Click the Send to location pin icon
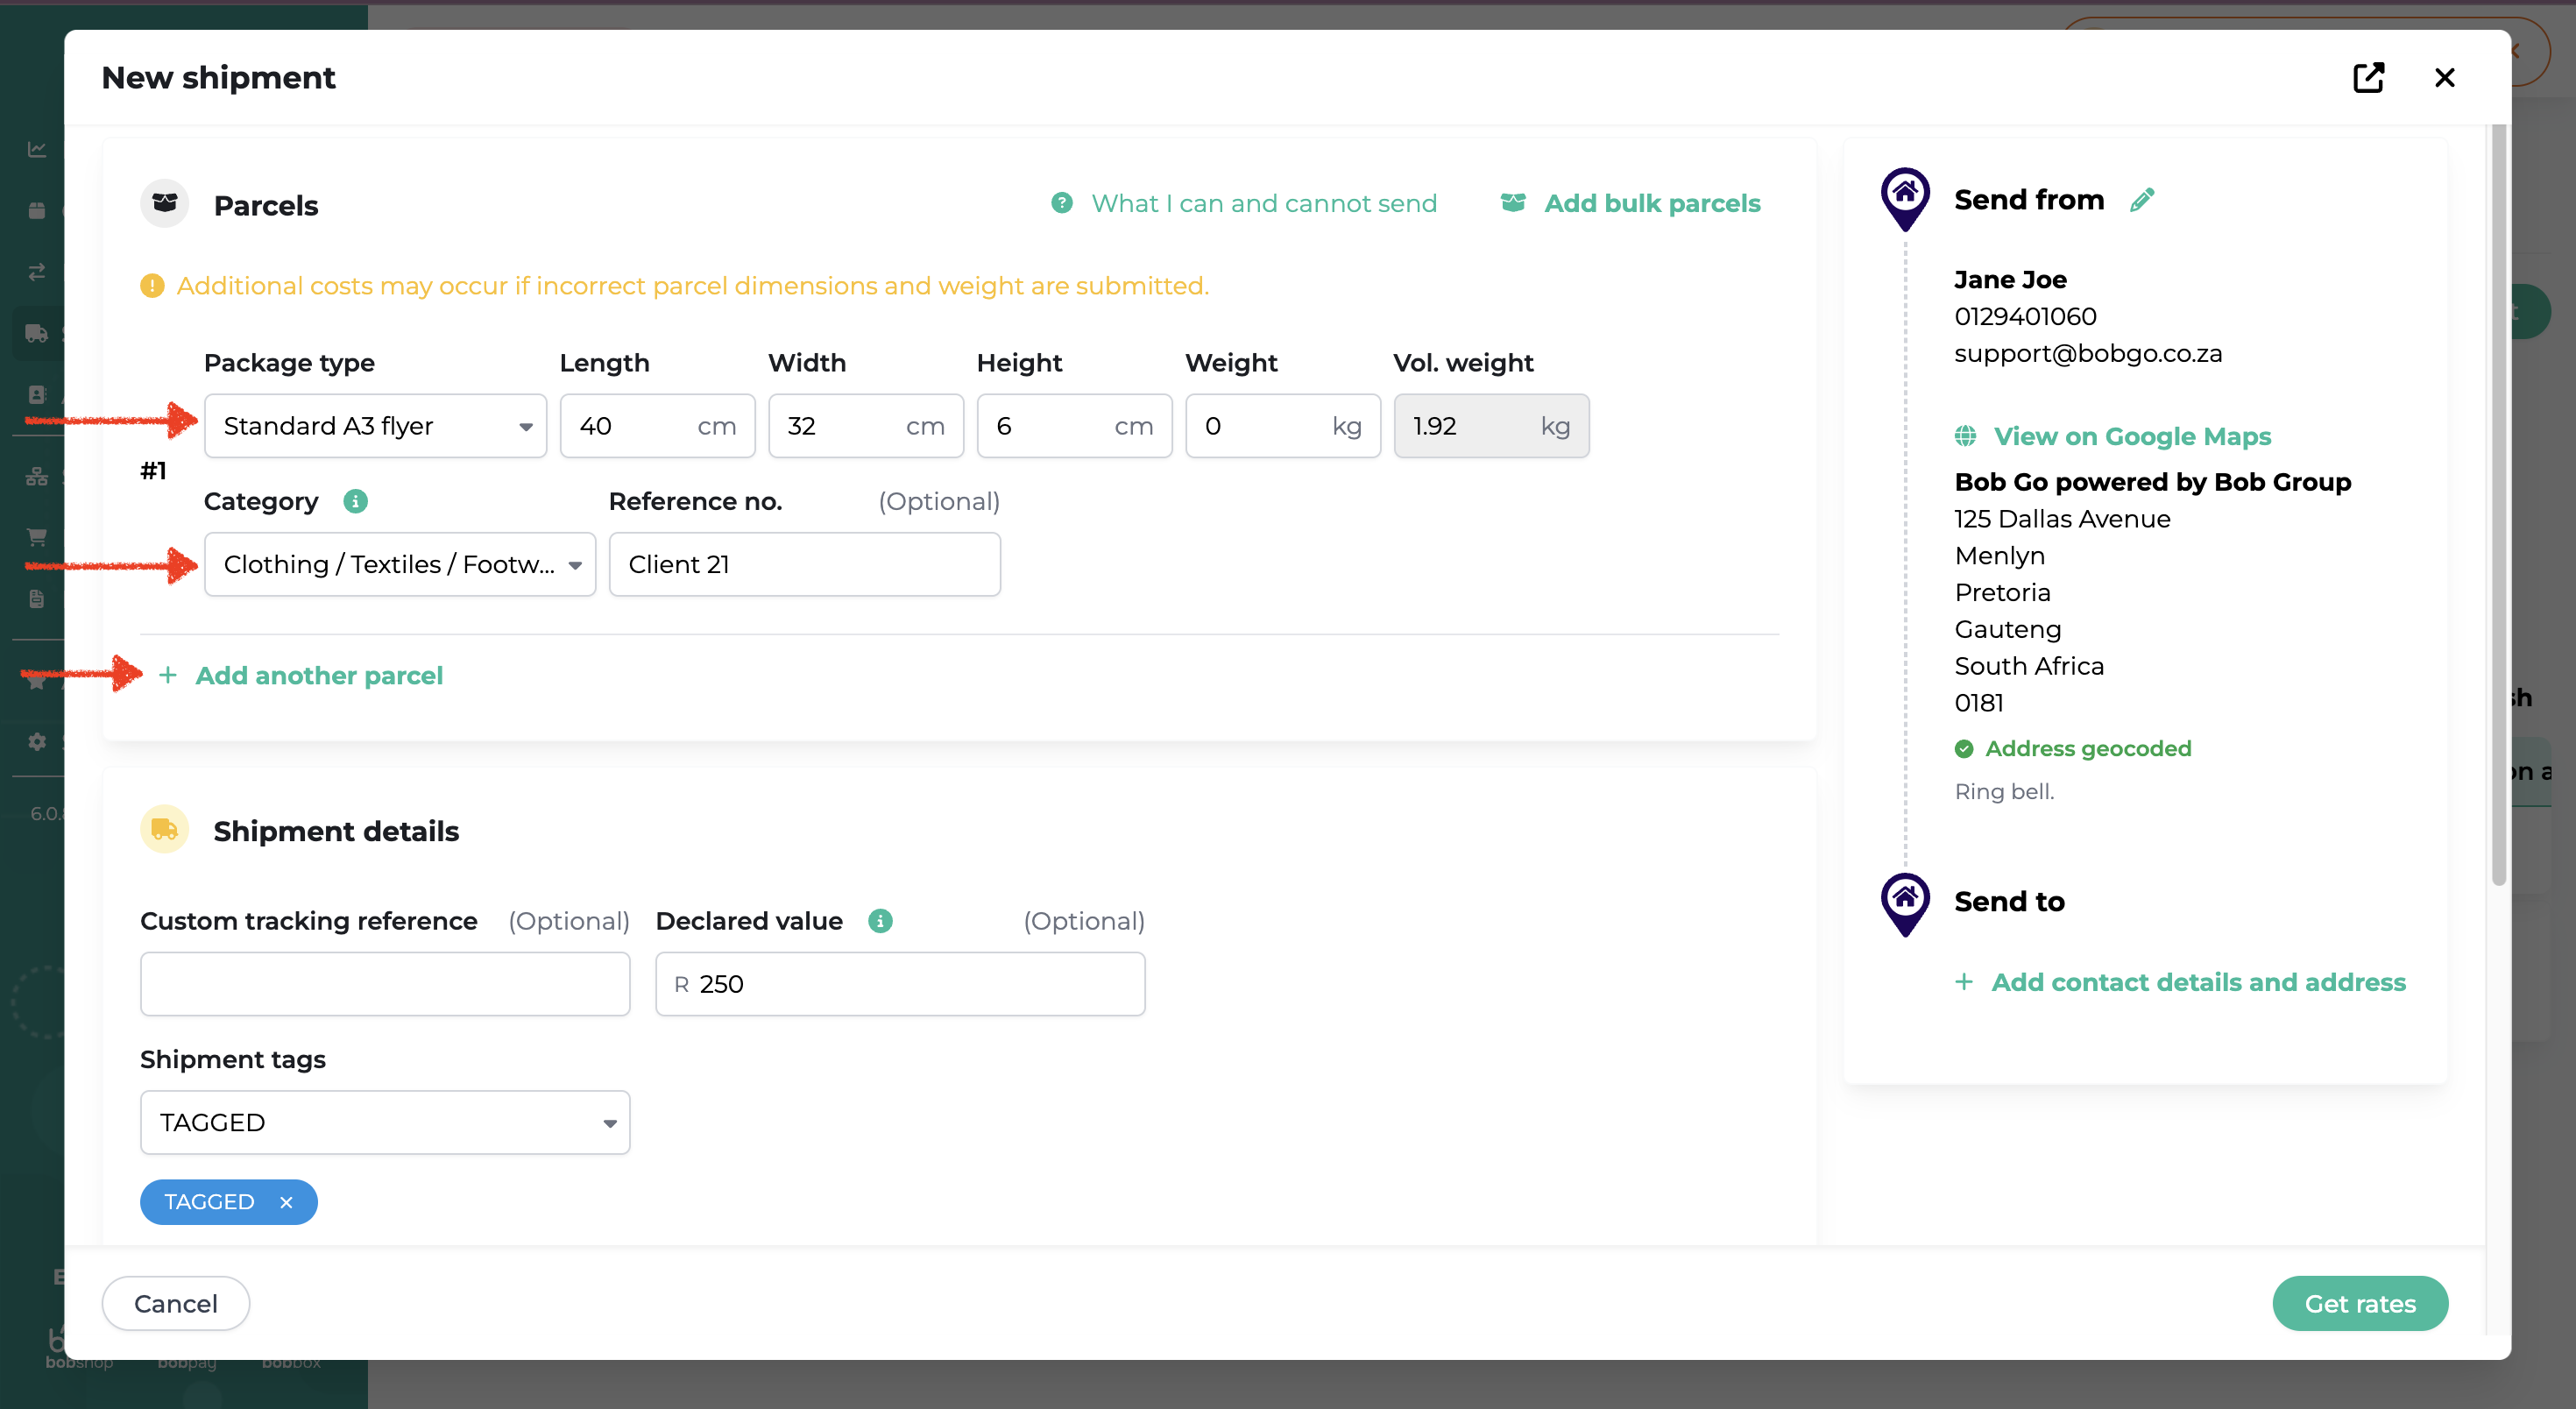This screenshot has width=2576, height=1409. [1904, 904]
